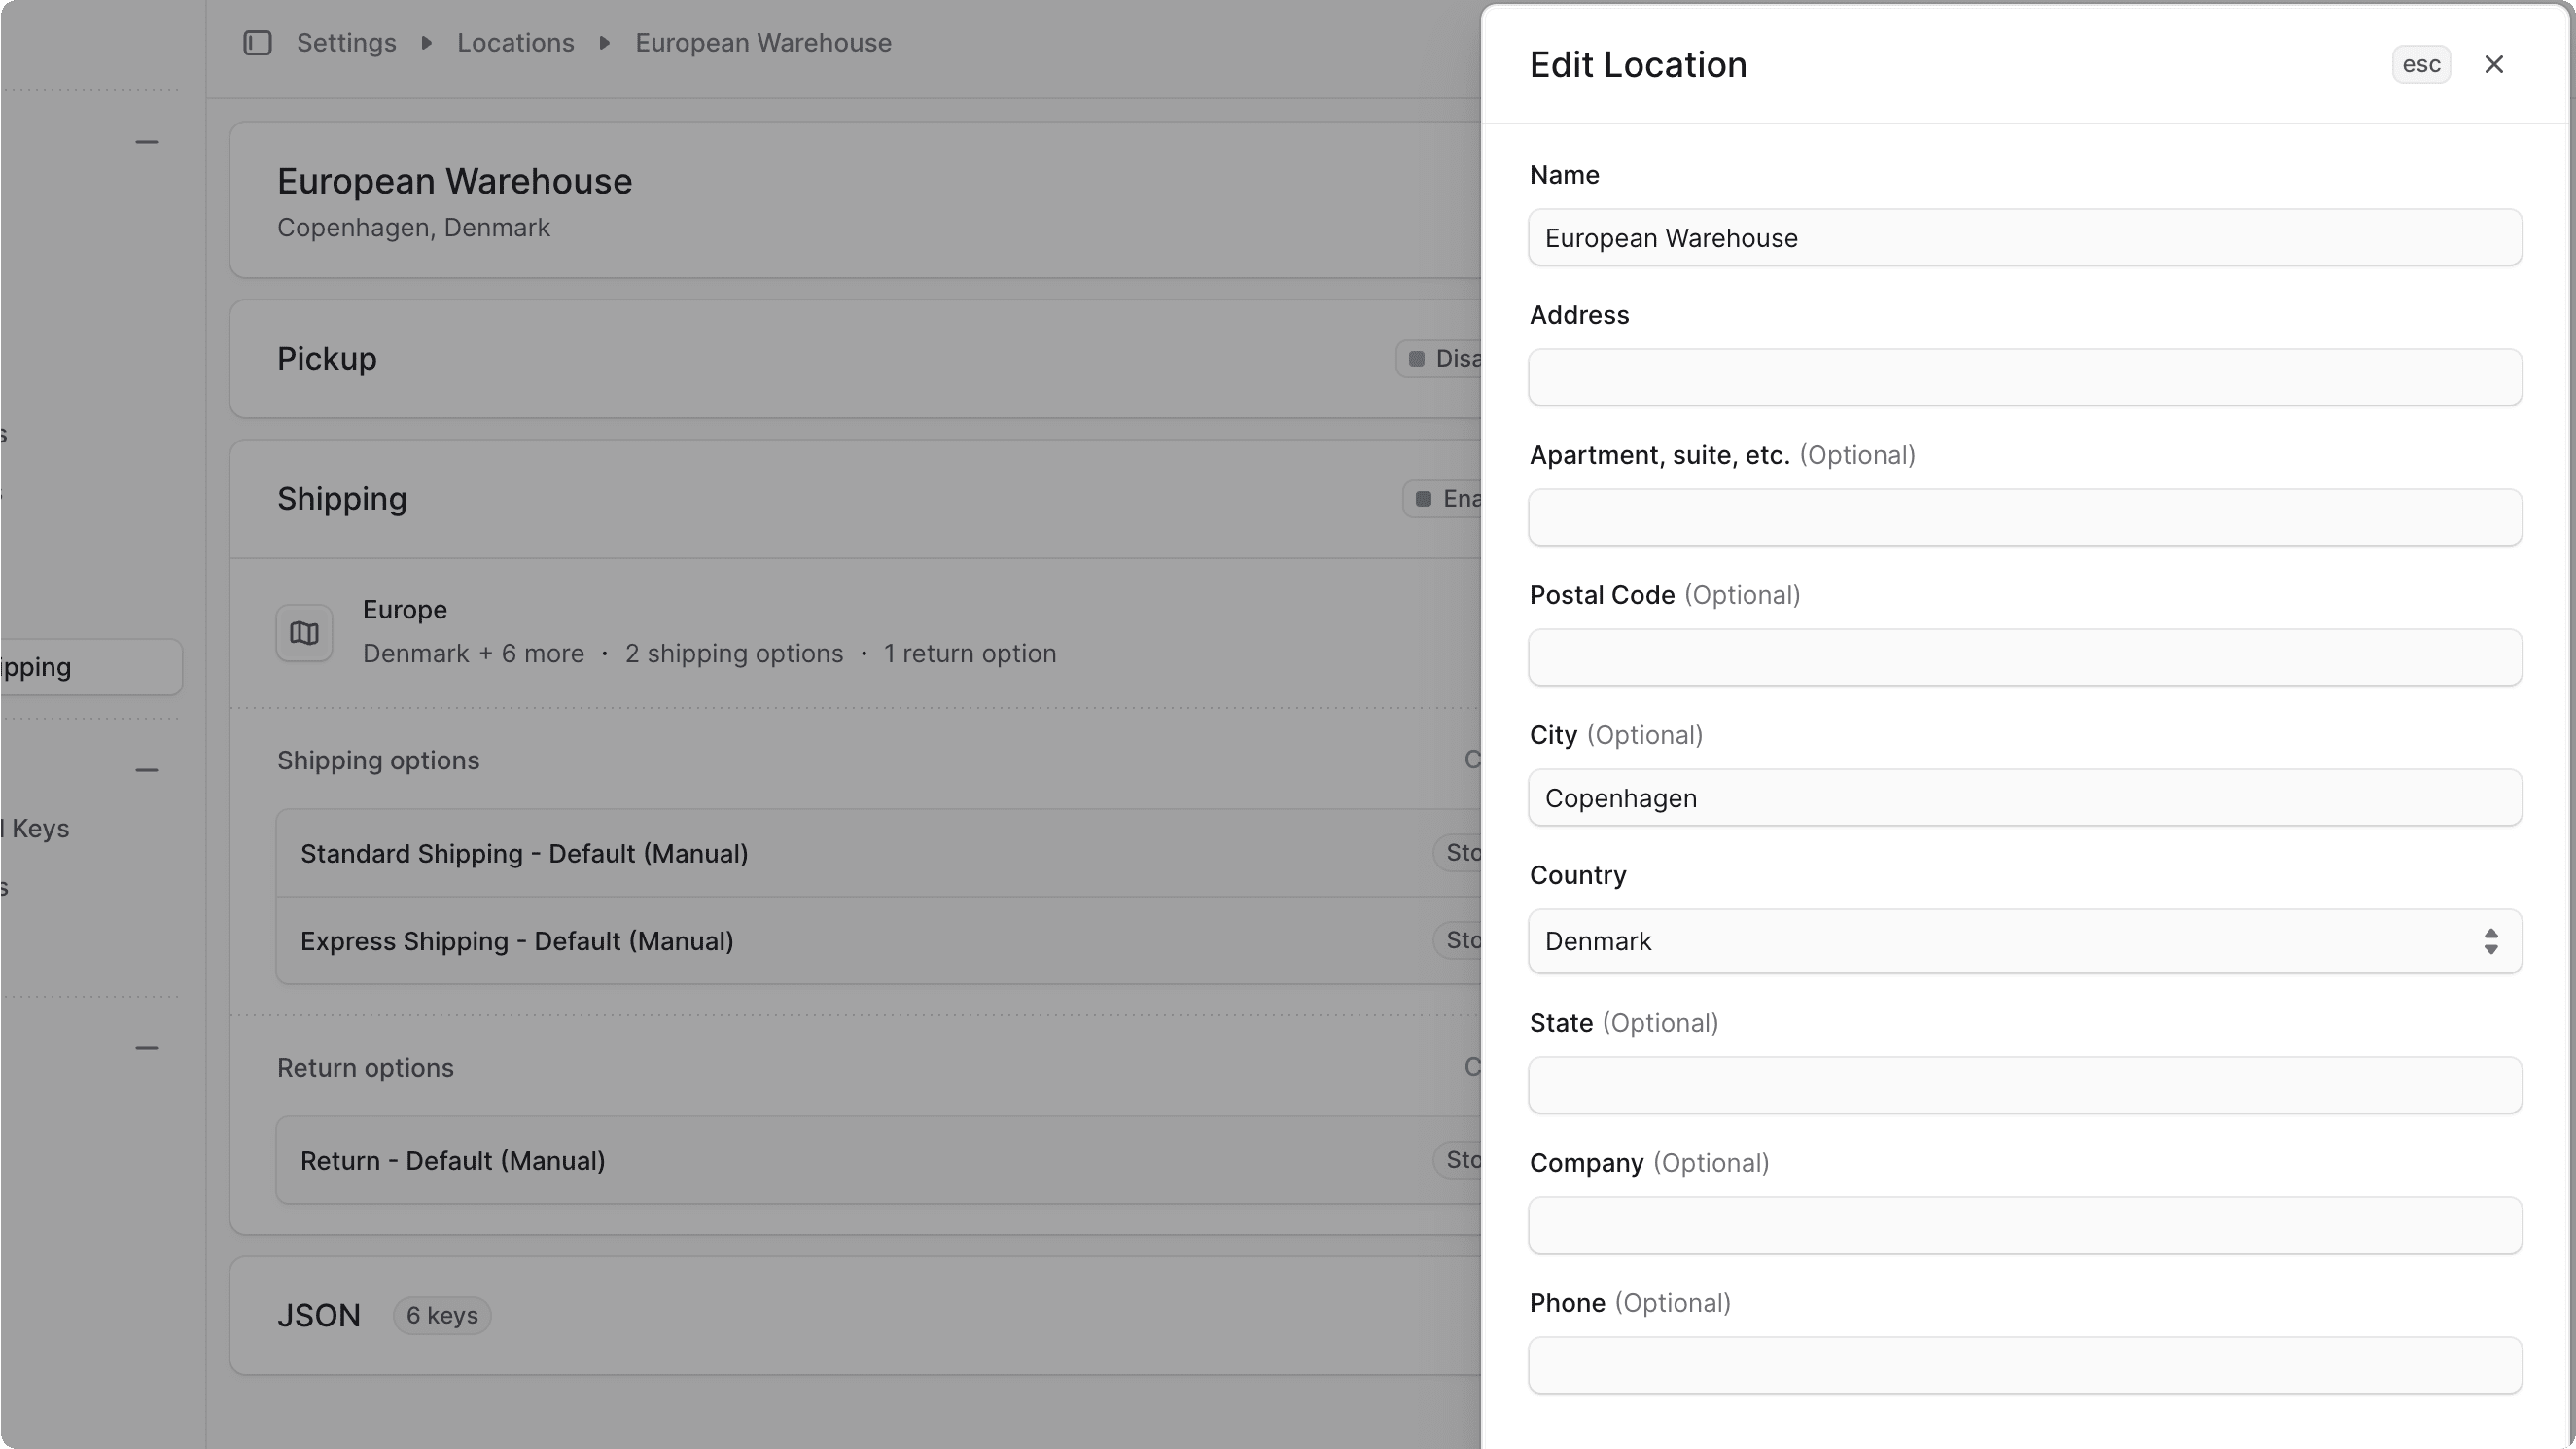This screenshot has height=1449, width=2576.
Task: Collapse the bottom sidebar section
Action: click(146, 1047)
